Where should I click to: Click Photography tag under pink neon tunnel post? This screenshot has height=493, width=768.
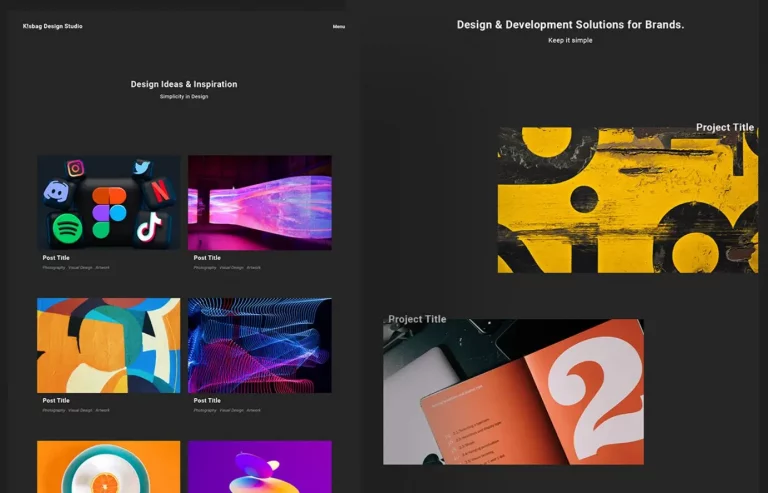205,268
